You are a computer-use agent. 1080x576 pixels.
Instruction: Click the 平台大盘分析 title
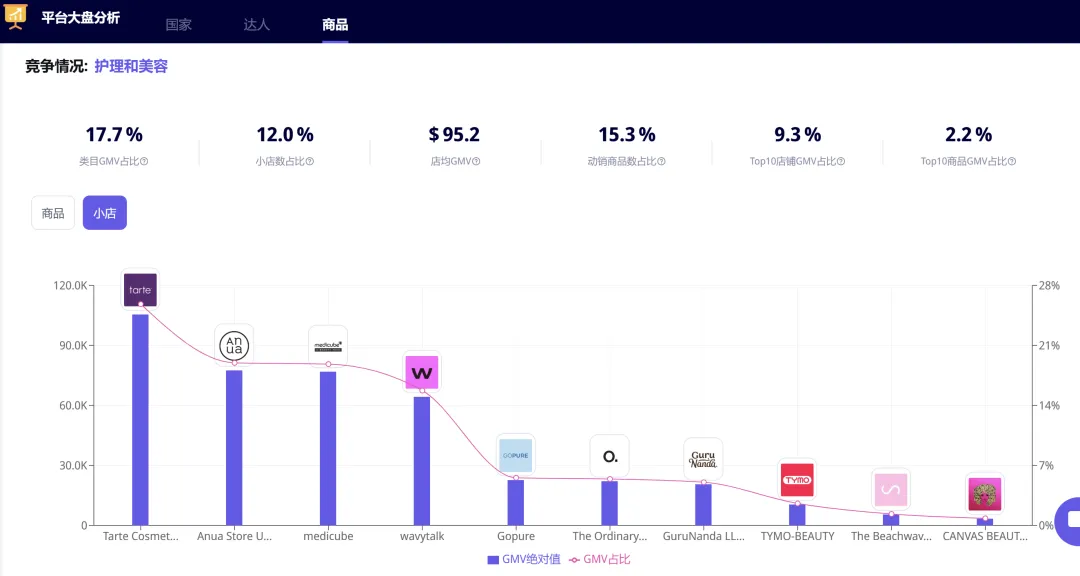(81, 18)
